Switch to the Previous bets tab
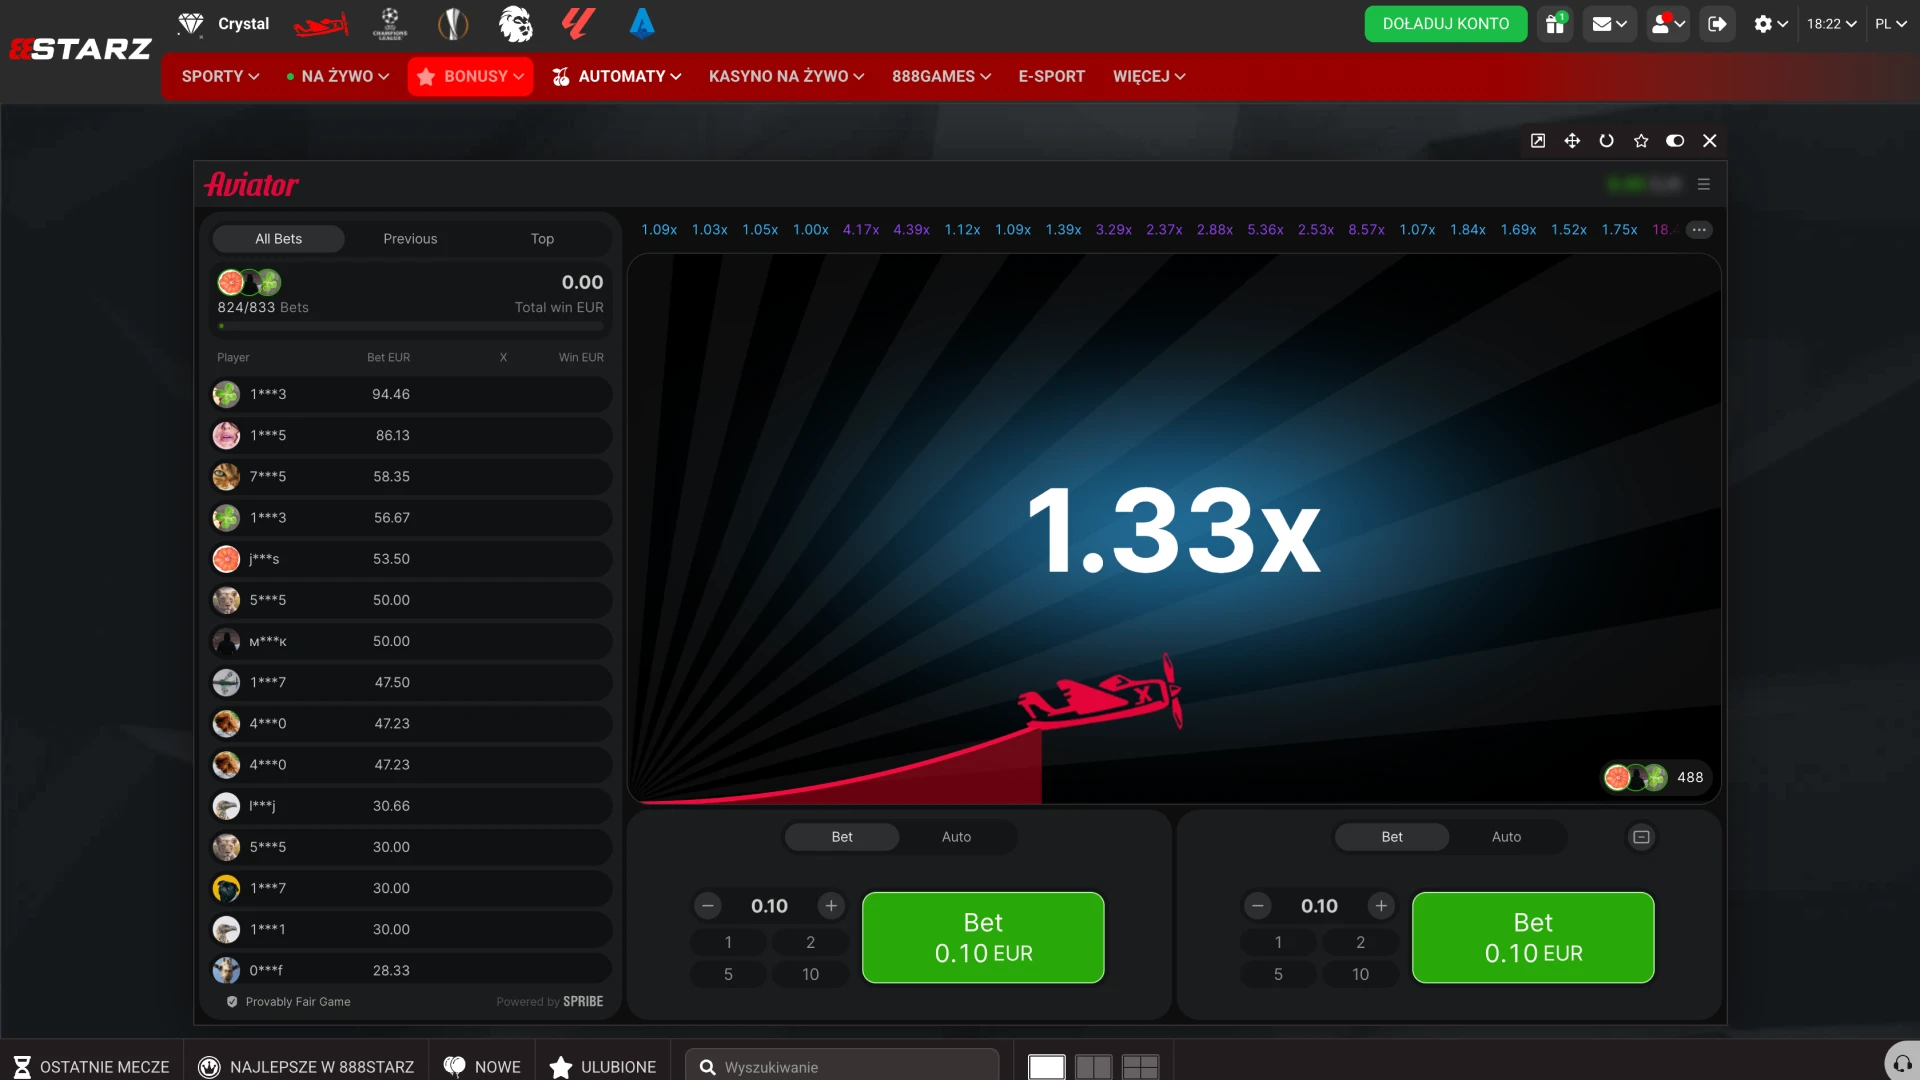Viewport: 1920px width, 1080px height. coord(410,239)
